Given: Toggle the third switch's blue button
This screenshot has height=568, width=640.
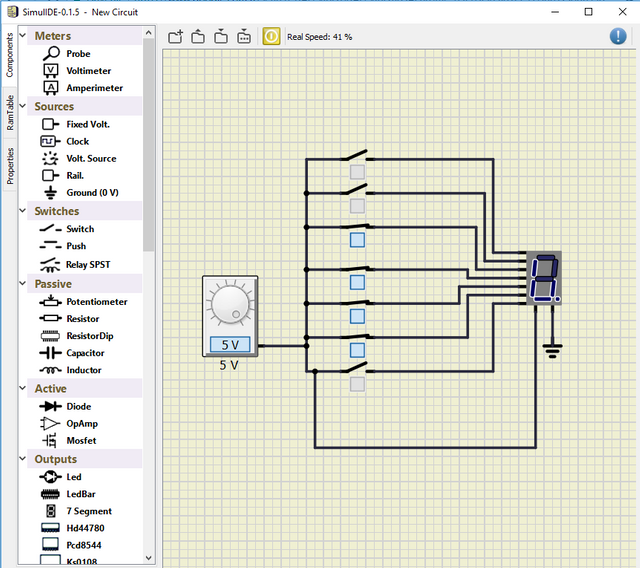Looking at the screenshot, I should pyautogui.click(x=357, y=240).
